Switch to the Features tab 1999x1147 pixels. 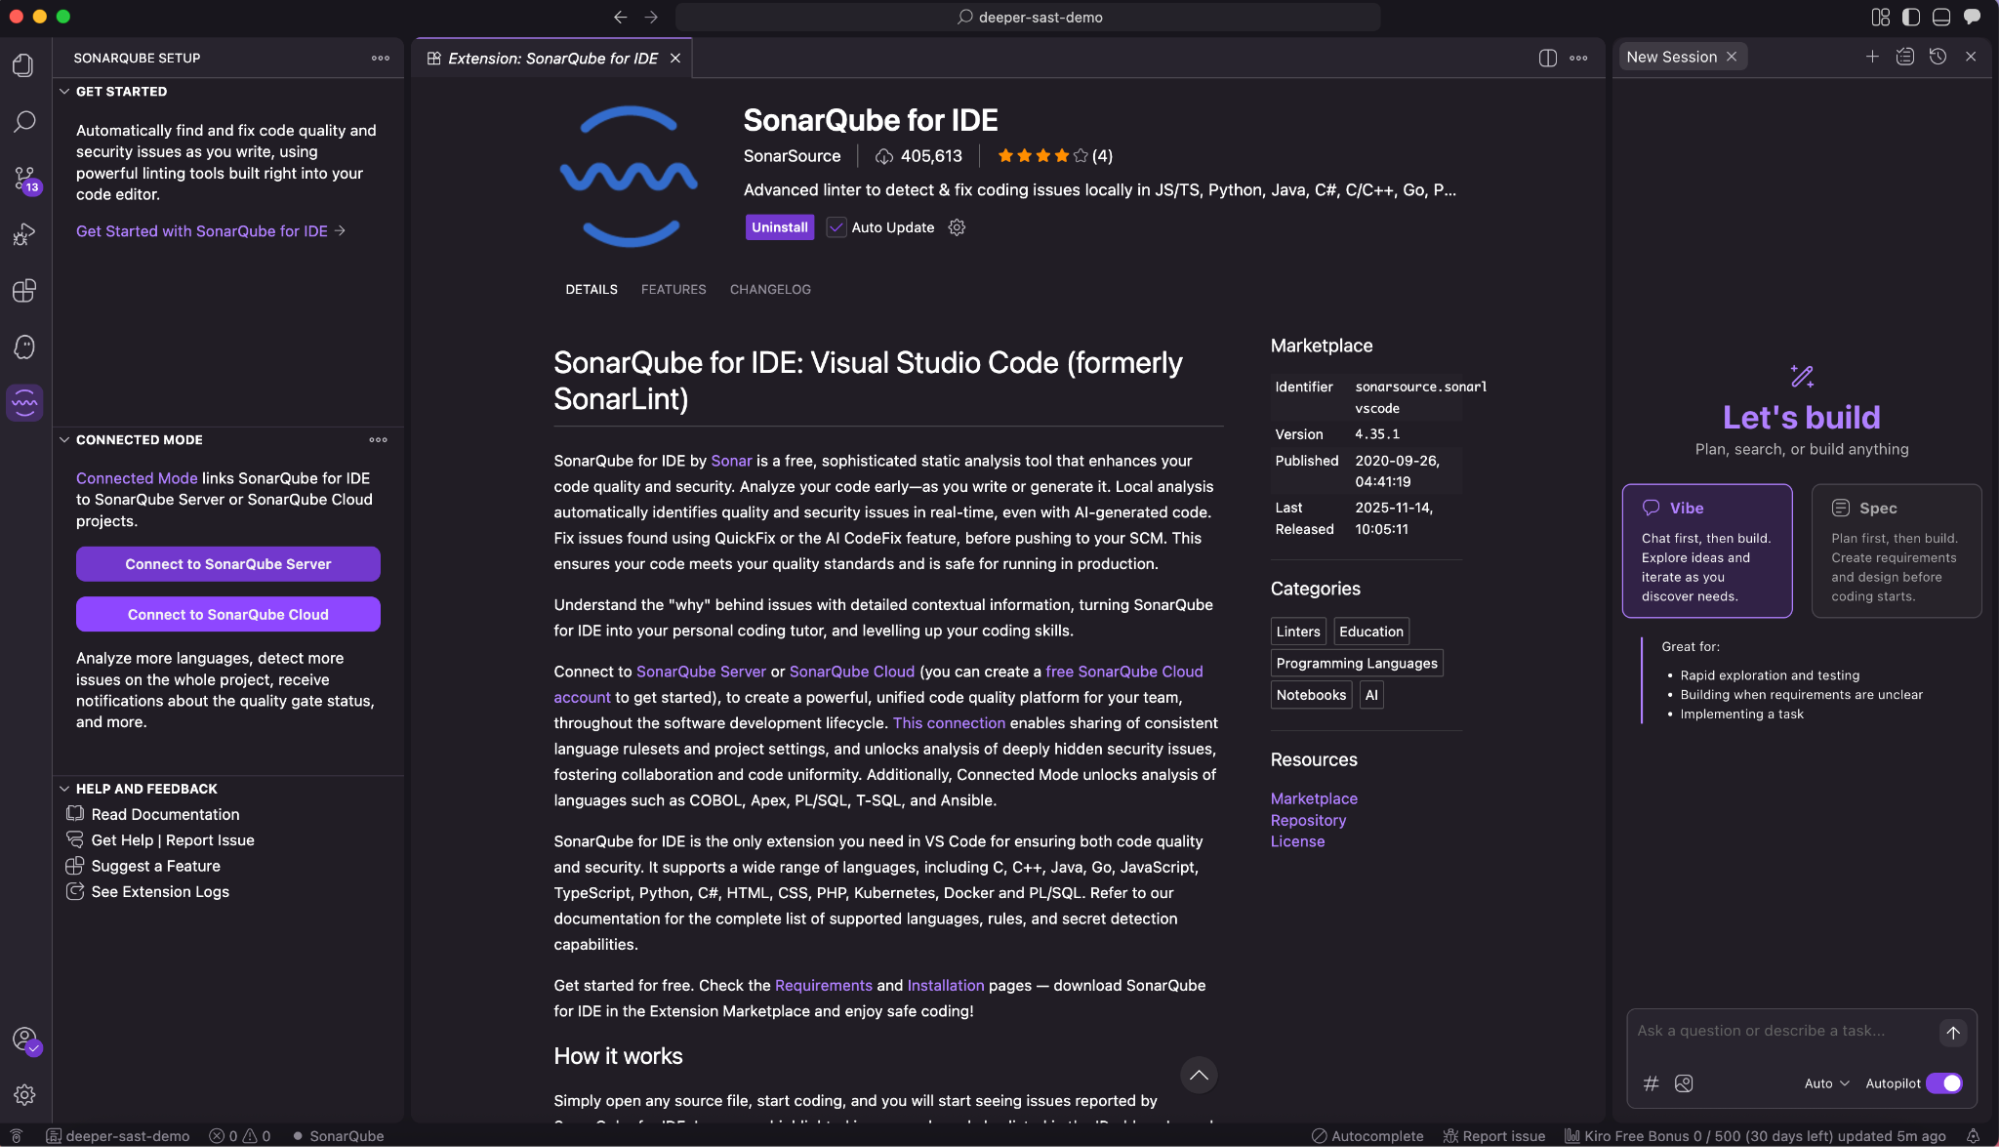tap(673, 290)
